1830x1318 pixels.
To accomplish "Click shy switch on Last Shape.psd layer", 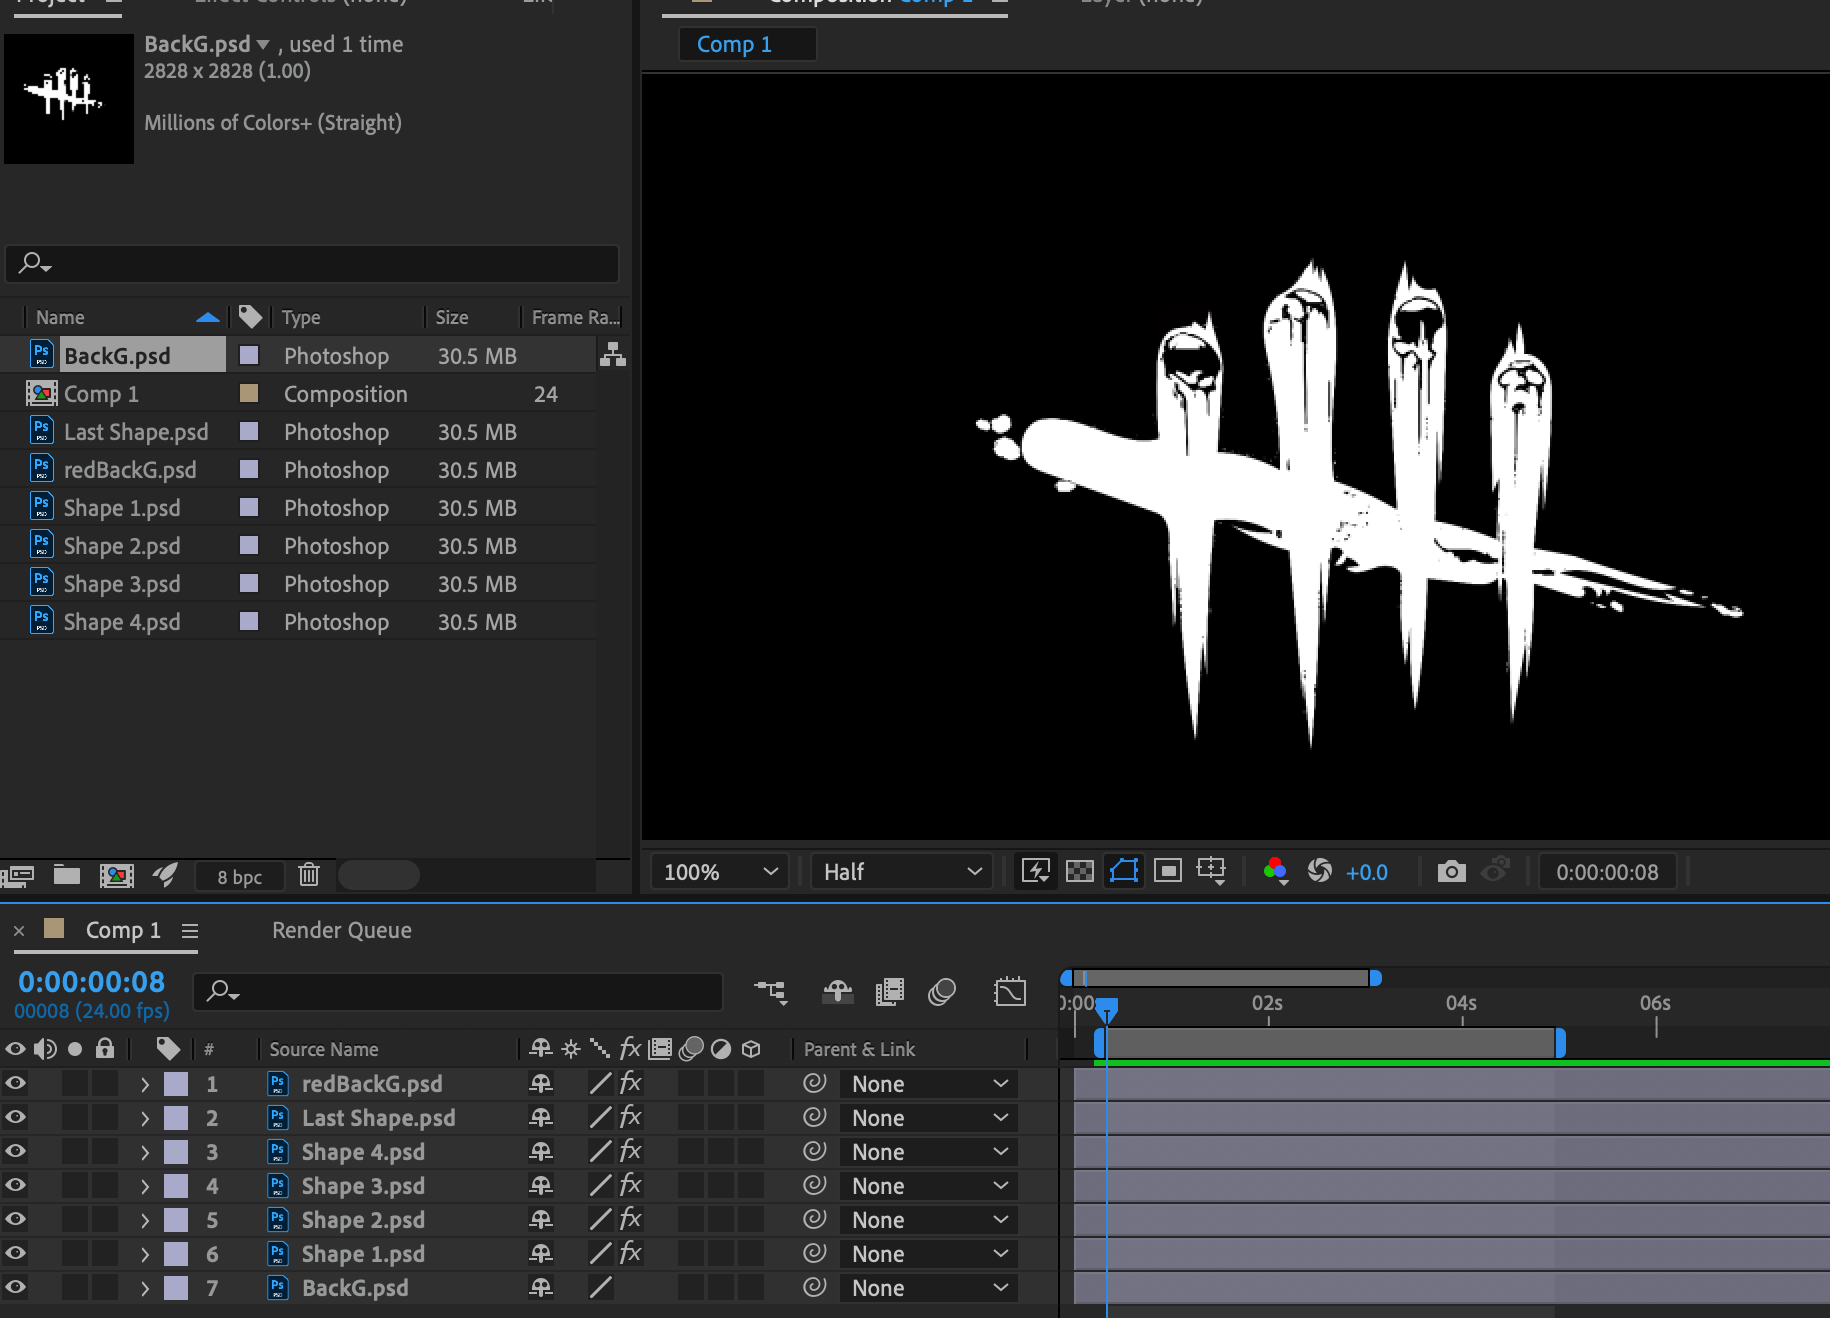I will pos(541,1117).
